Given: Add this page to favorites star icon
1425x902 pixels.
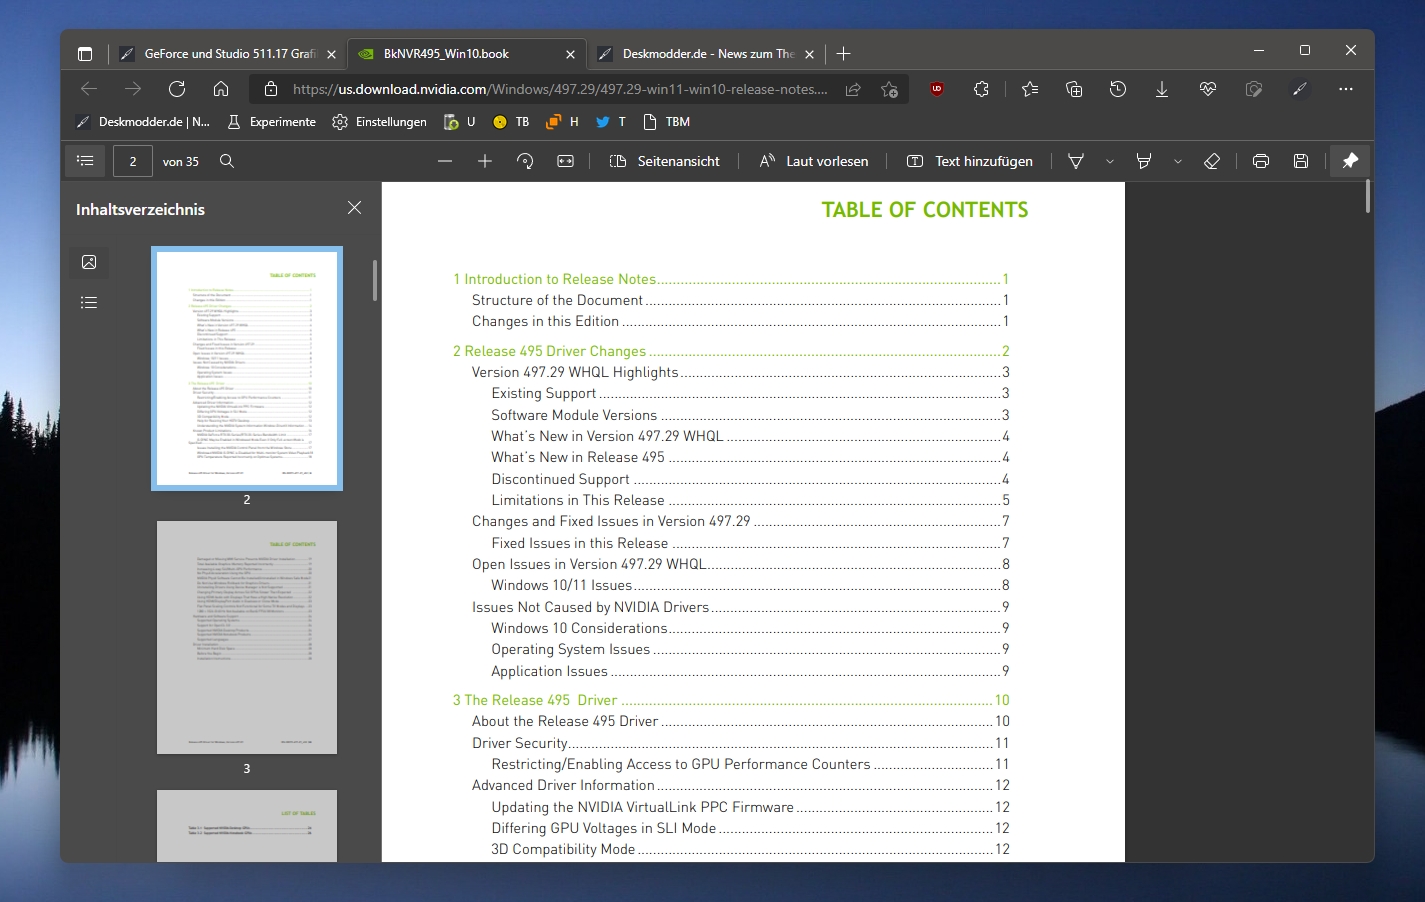Looking at the screenshot, I should pos(889,90).
